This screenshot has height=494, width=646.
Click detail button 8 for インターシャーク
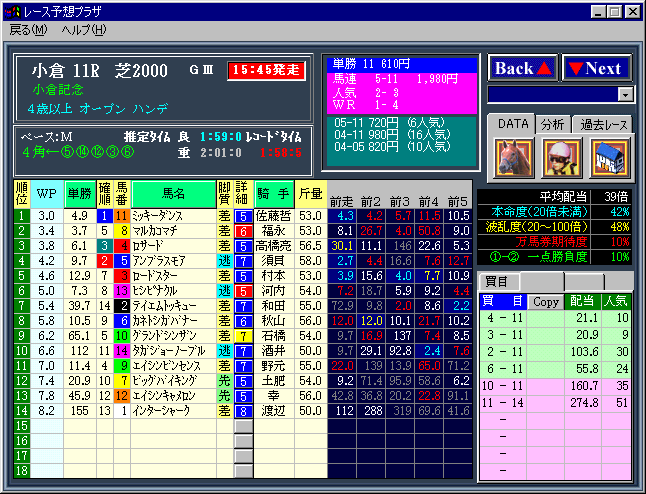click(243, 411)
